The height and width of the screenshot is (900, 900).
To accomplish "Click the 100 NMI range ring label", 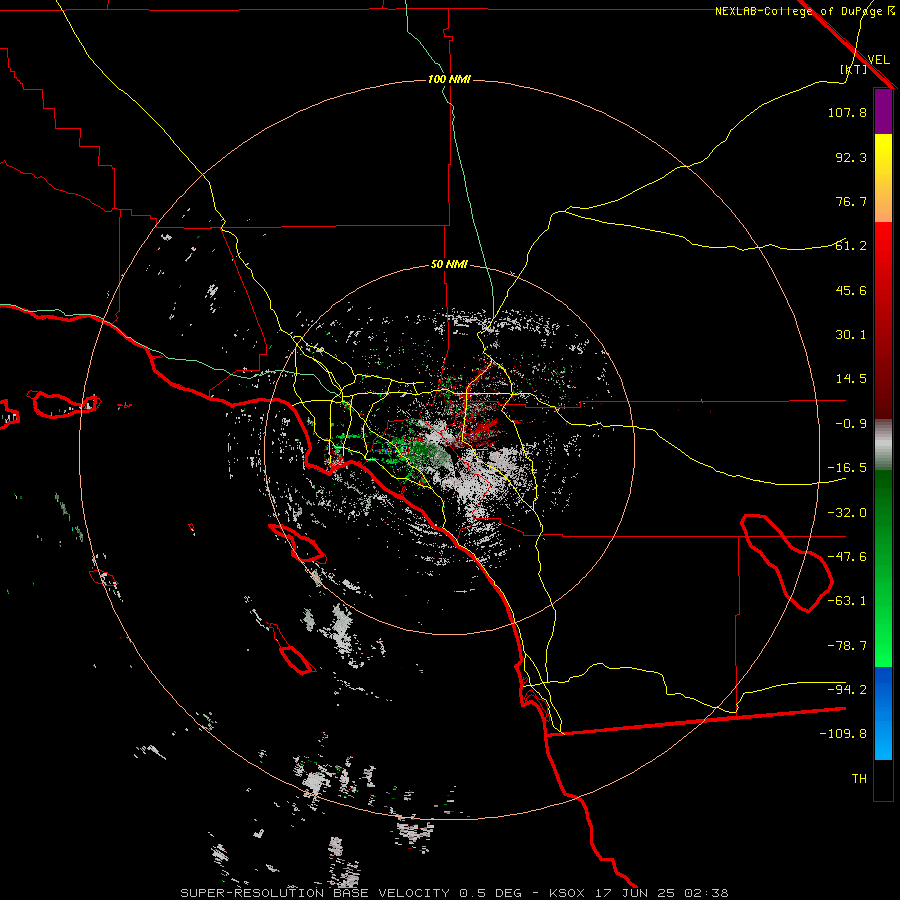I will click(x=449, y=79).
